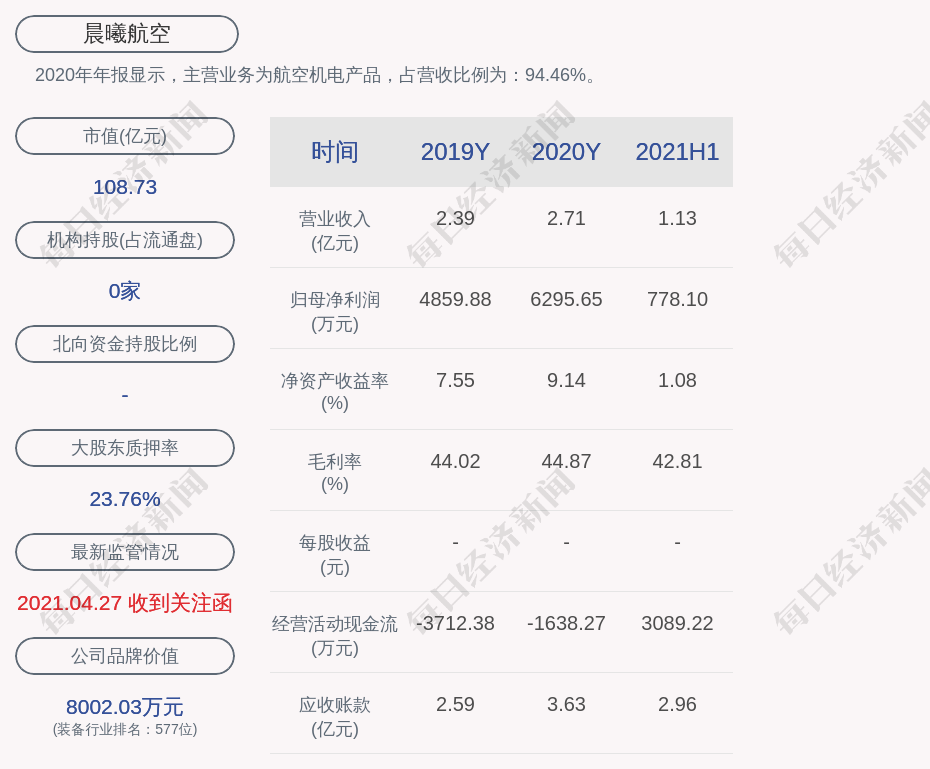Click the 0家 institutional holding value
Screen dimensions: 930x769
pyautogui.click(x=125, y=291)
